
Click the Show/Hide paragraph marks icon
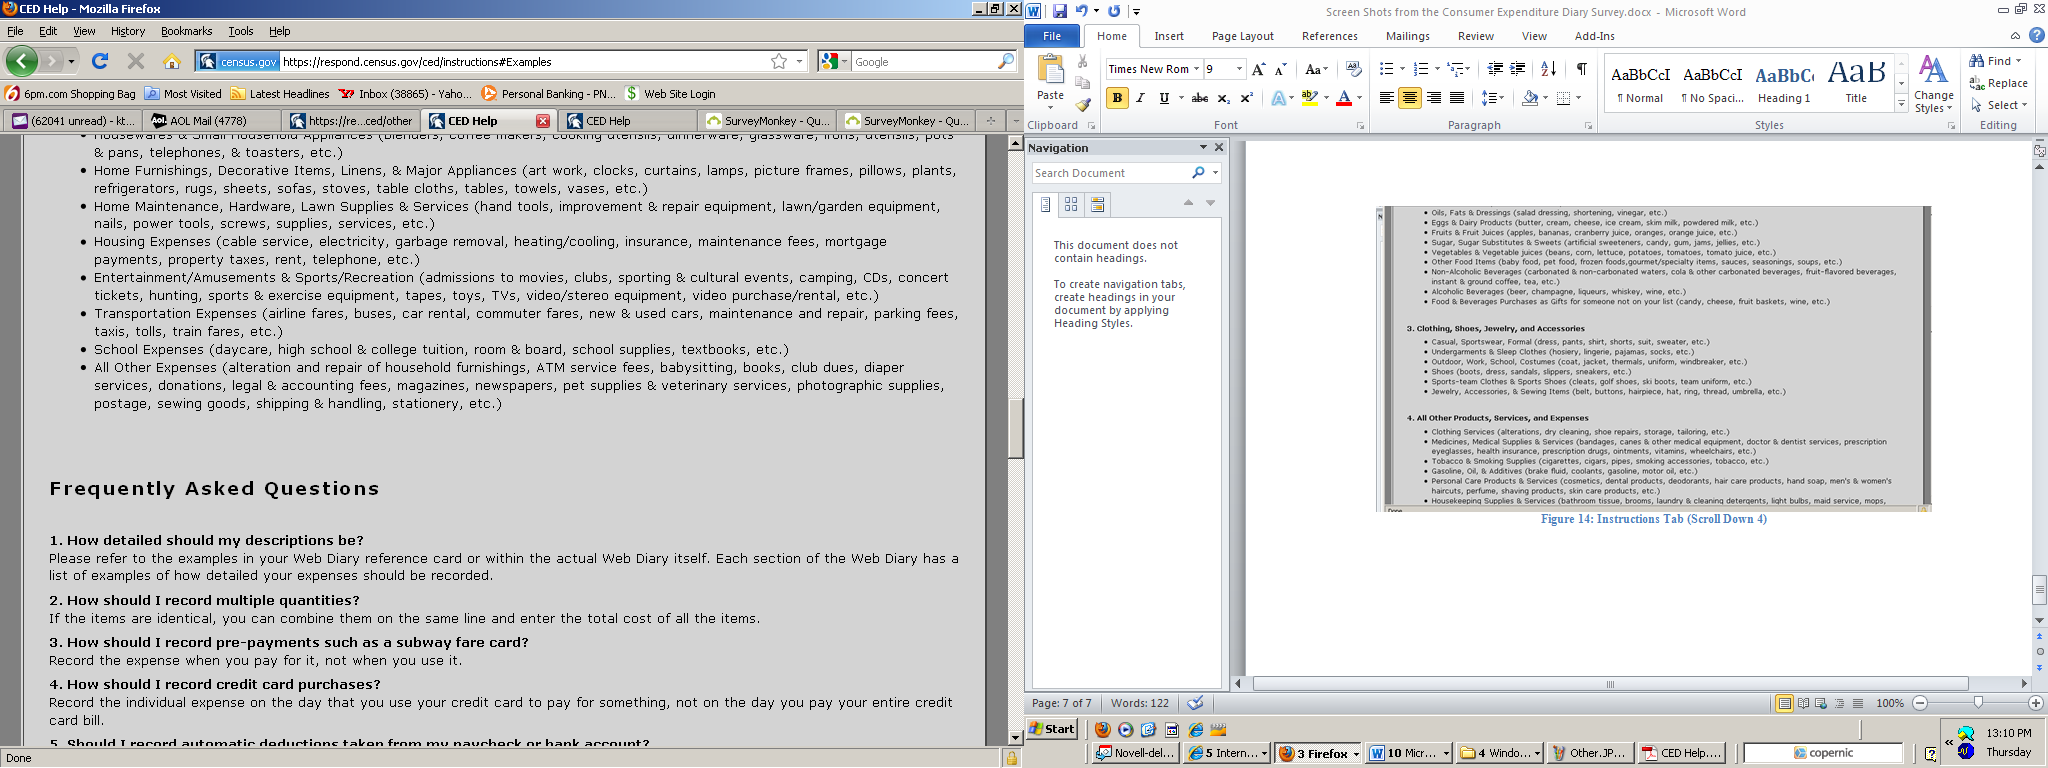[x=1581, y=69]
